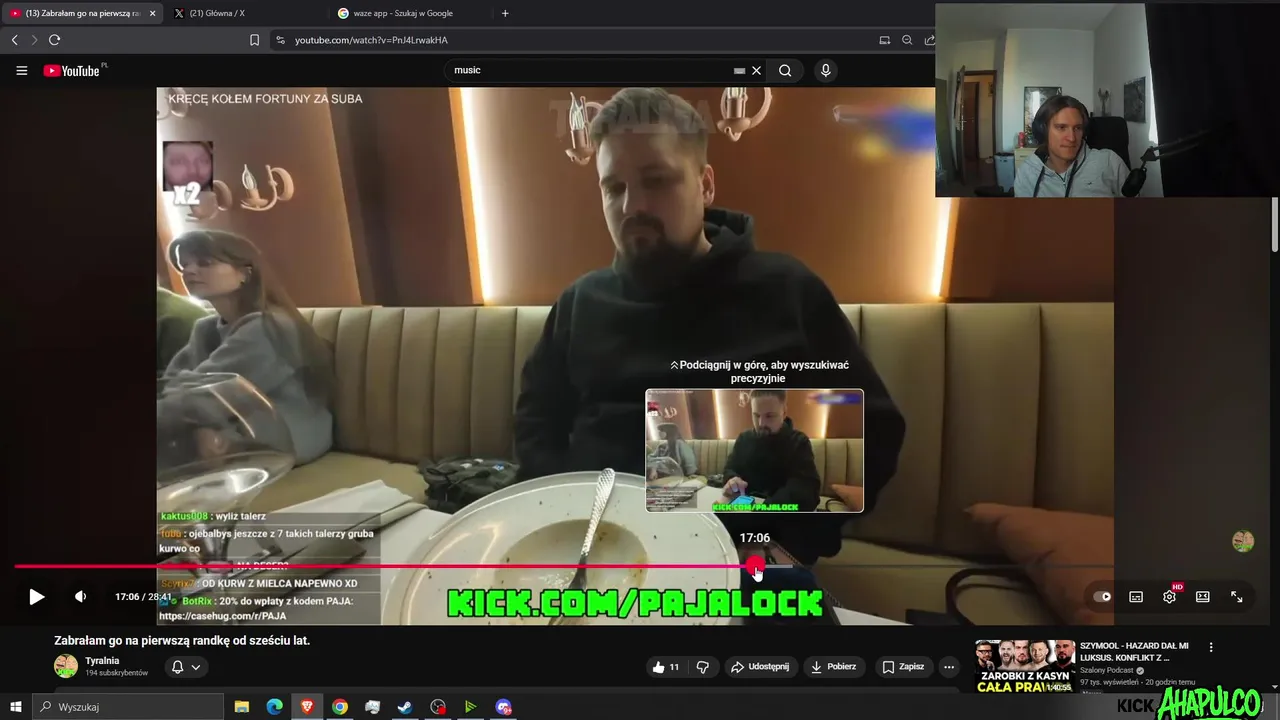The height and width of the screenshot is (720, 1280).
Task: Click the page vertical scrollbar
Action: pos(1274,225)
